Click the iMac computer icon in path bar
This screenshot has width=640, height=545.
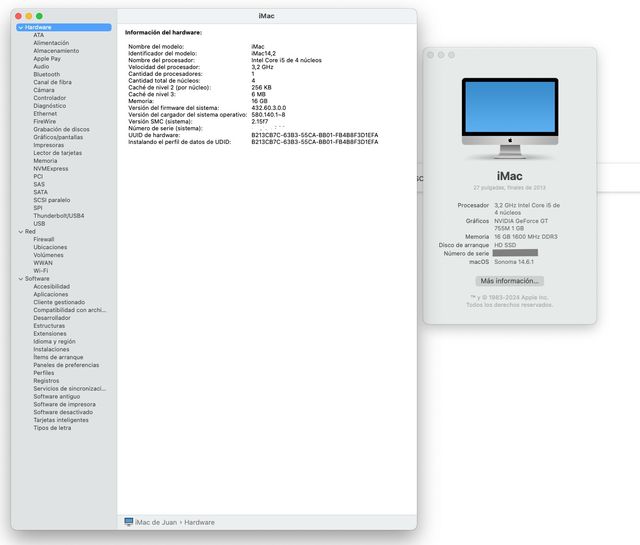[129, 522]
